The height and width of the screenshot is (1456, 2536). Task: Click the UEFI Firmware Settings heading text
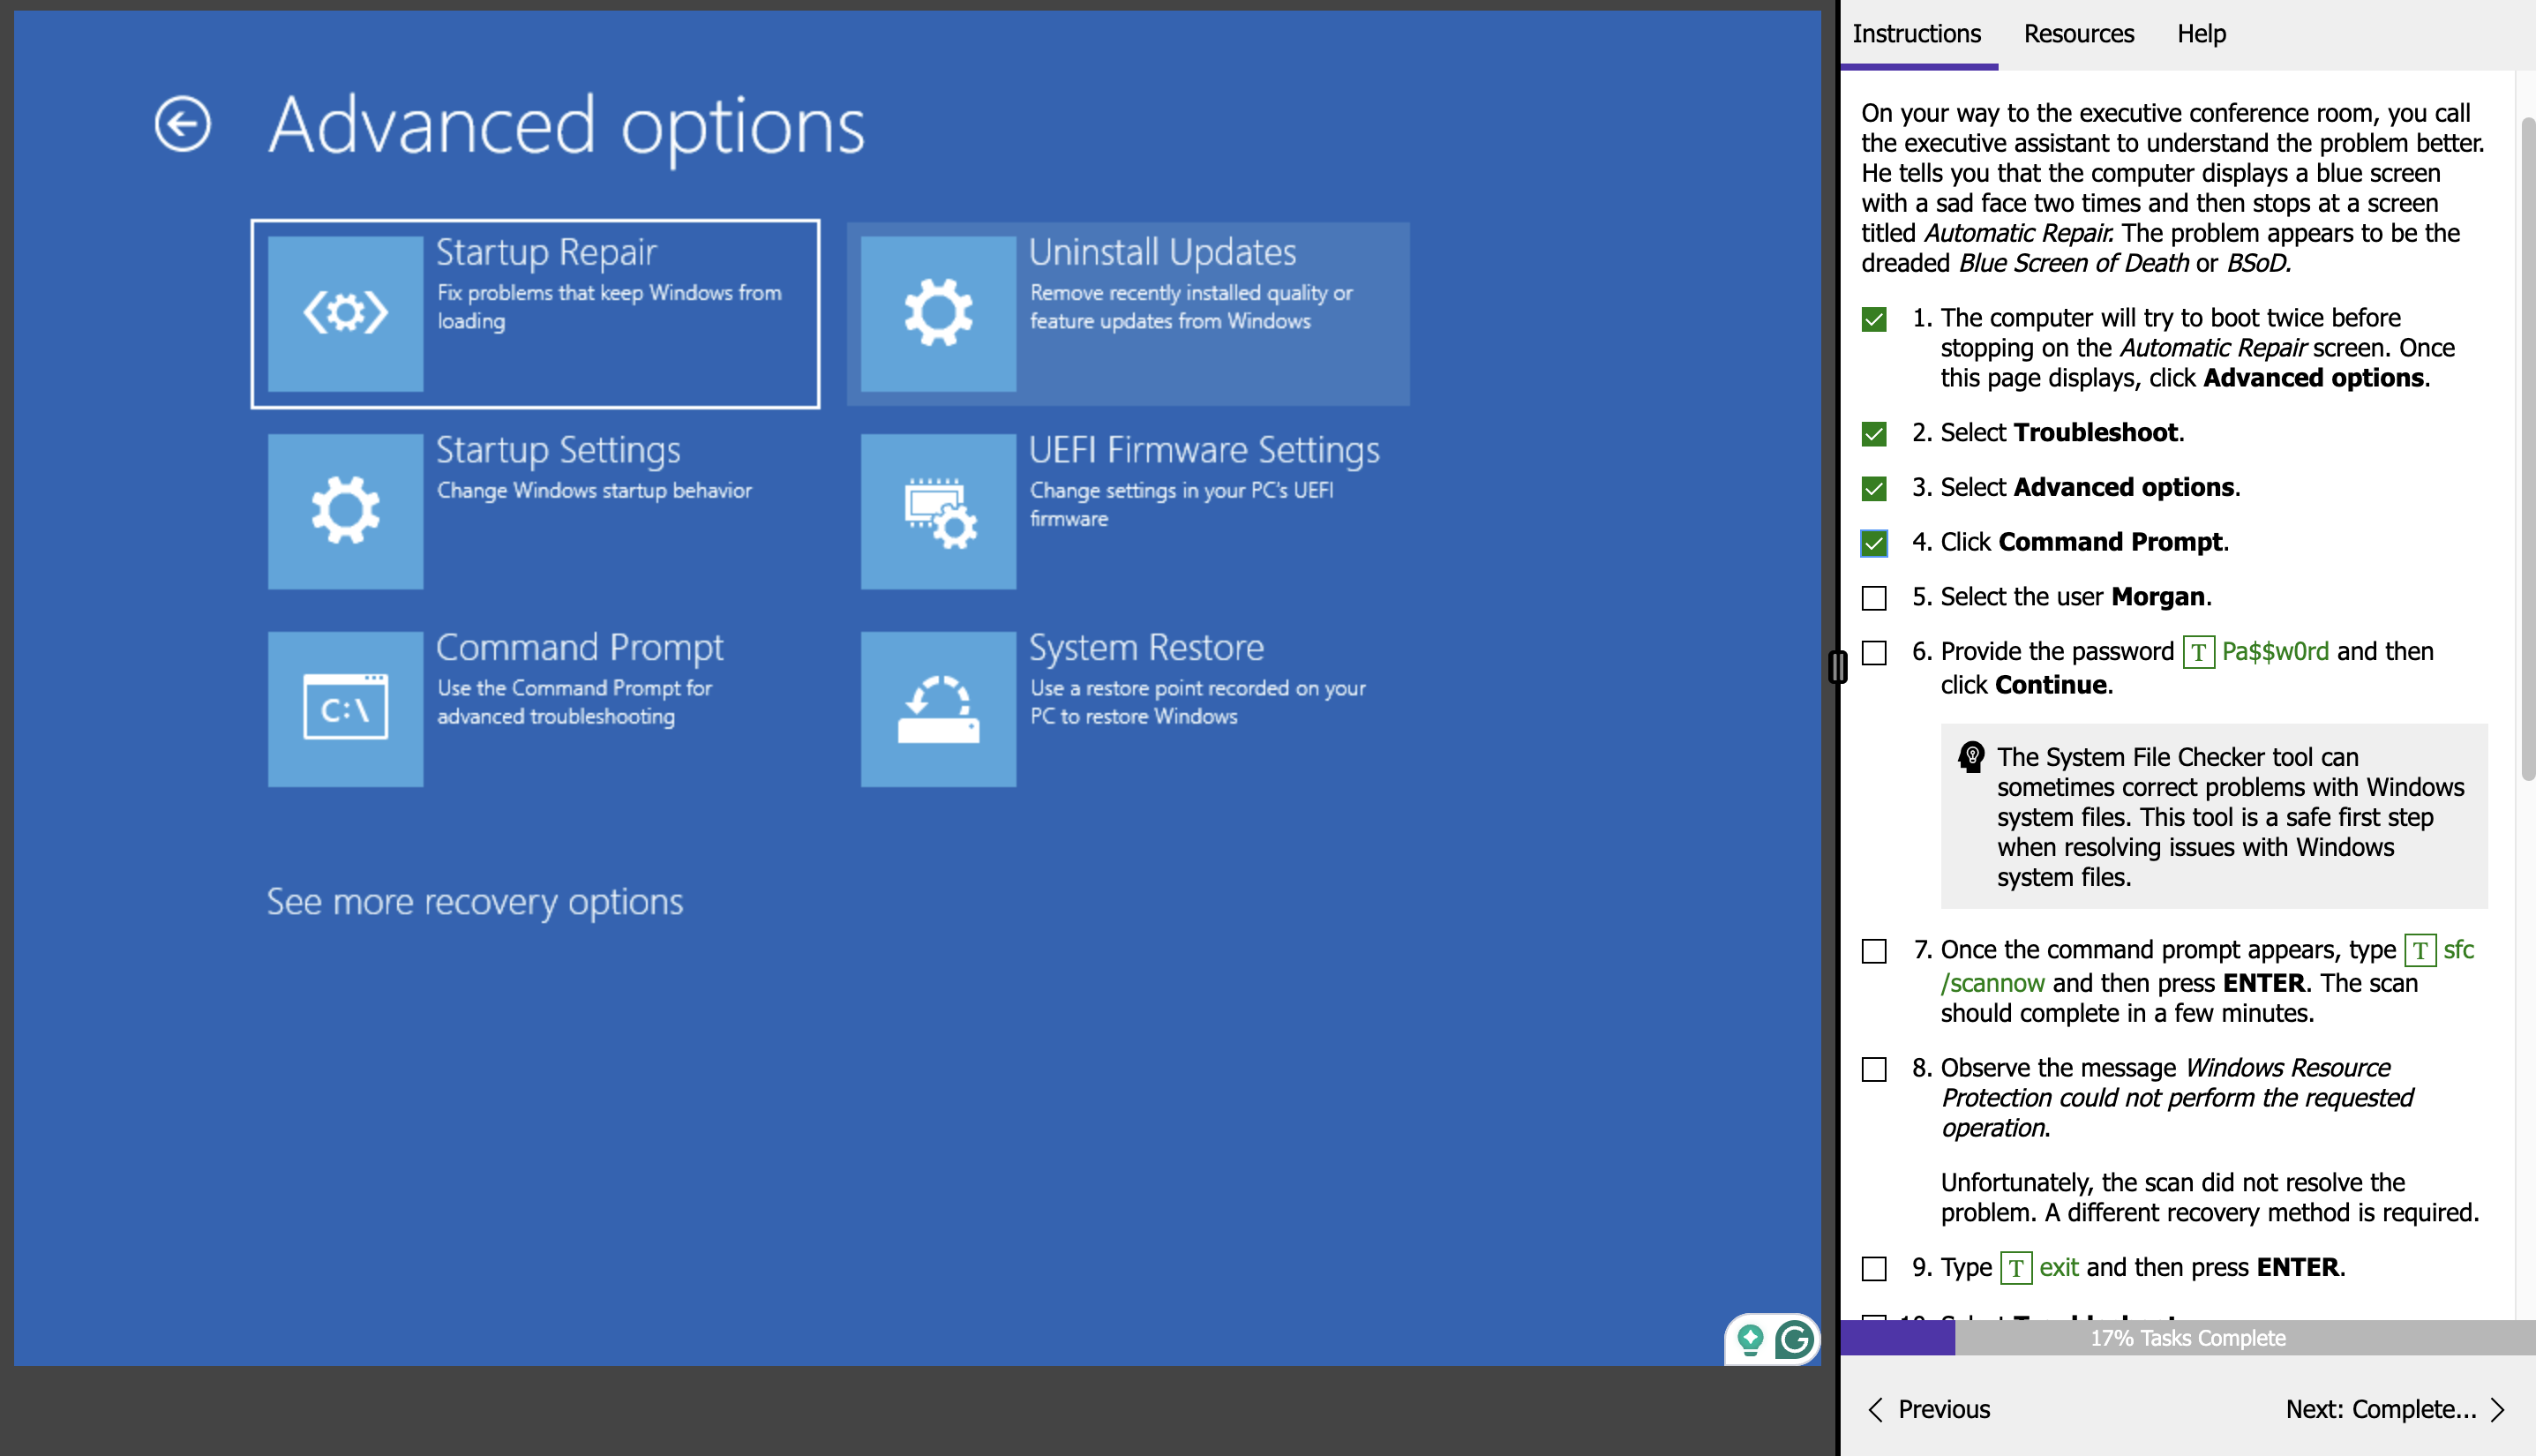(1204, 450)
